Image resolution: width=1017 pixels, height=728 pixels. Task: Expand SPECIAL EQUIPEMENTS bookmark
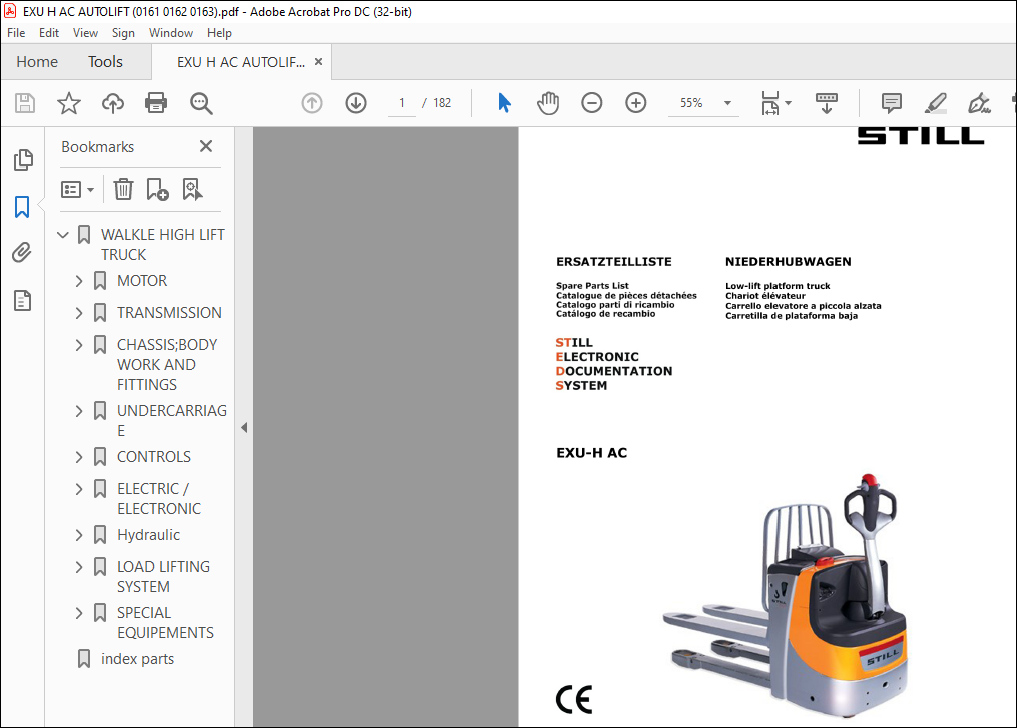[x=78, y=613]
